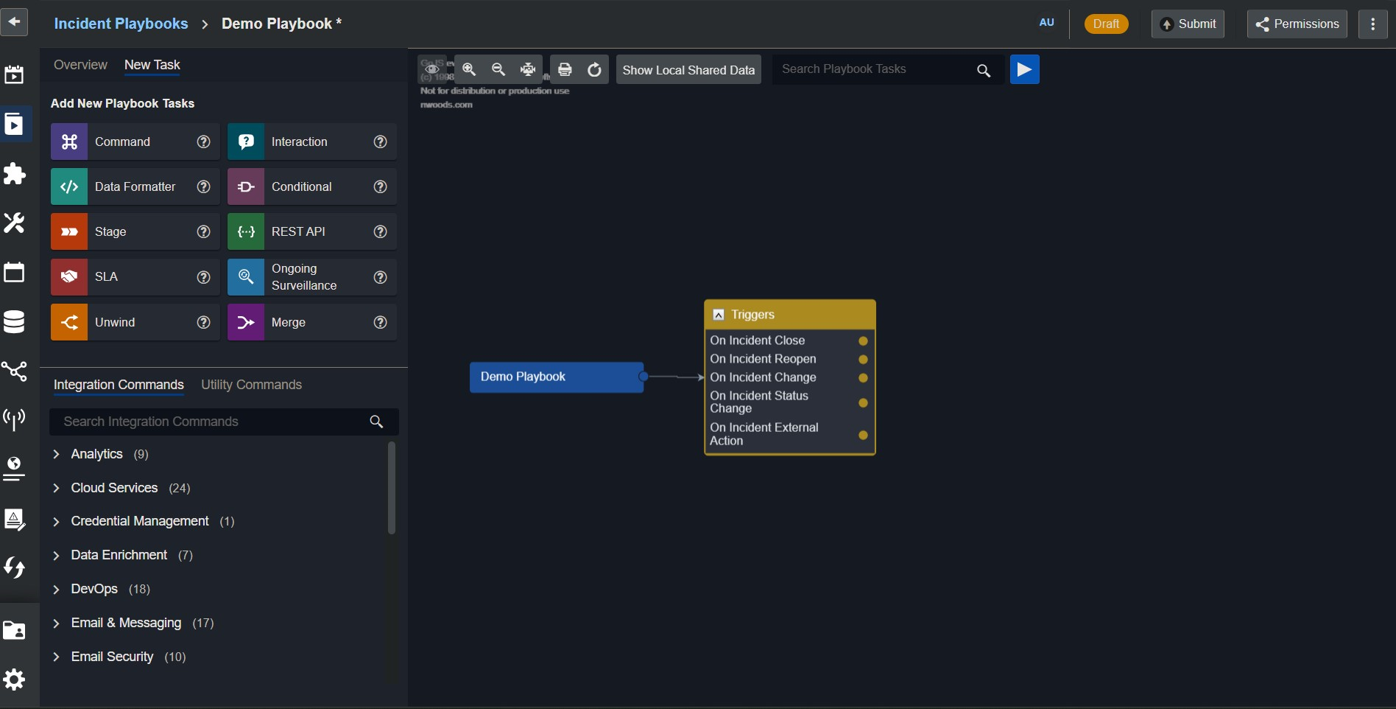Collapse the Triggers node
Viewport: 1396px width, 709px height.
pyautogui.click(x=718, y=315)
